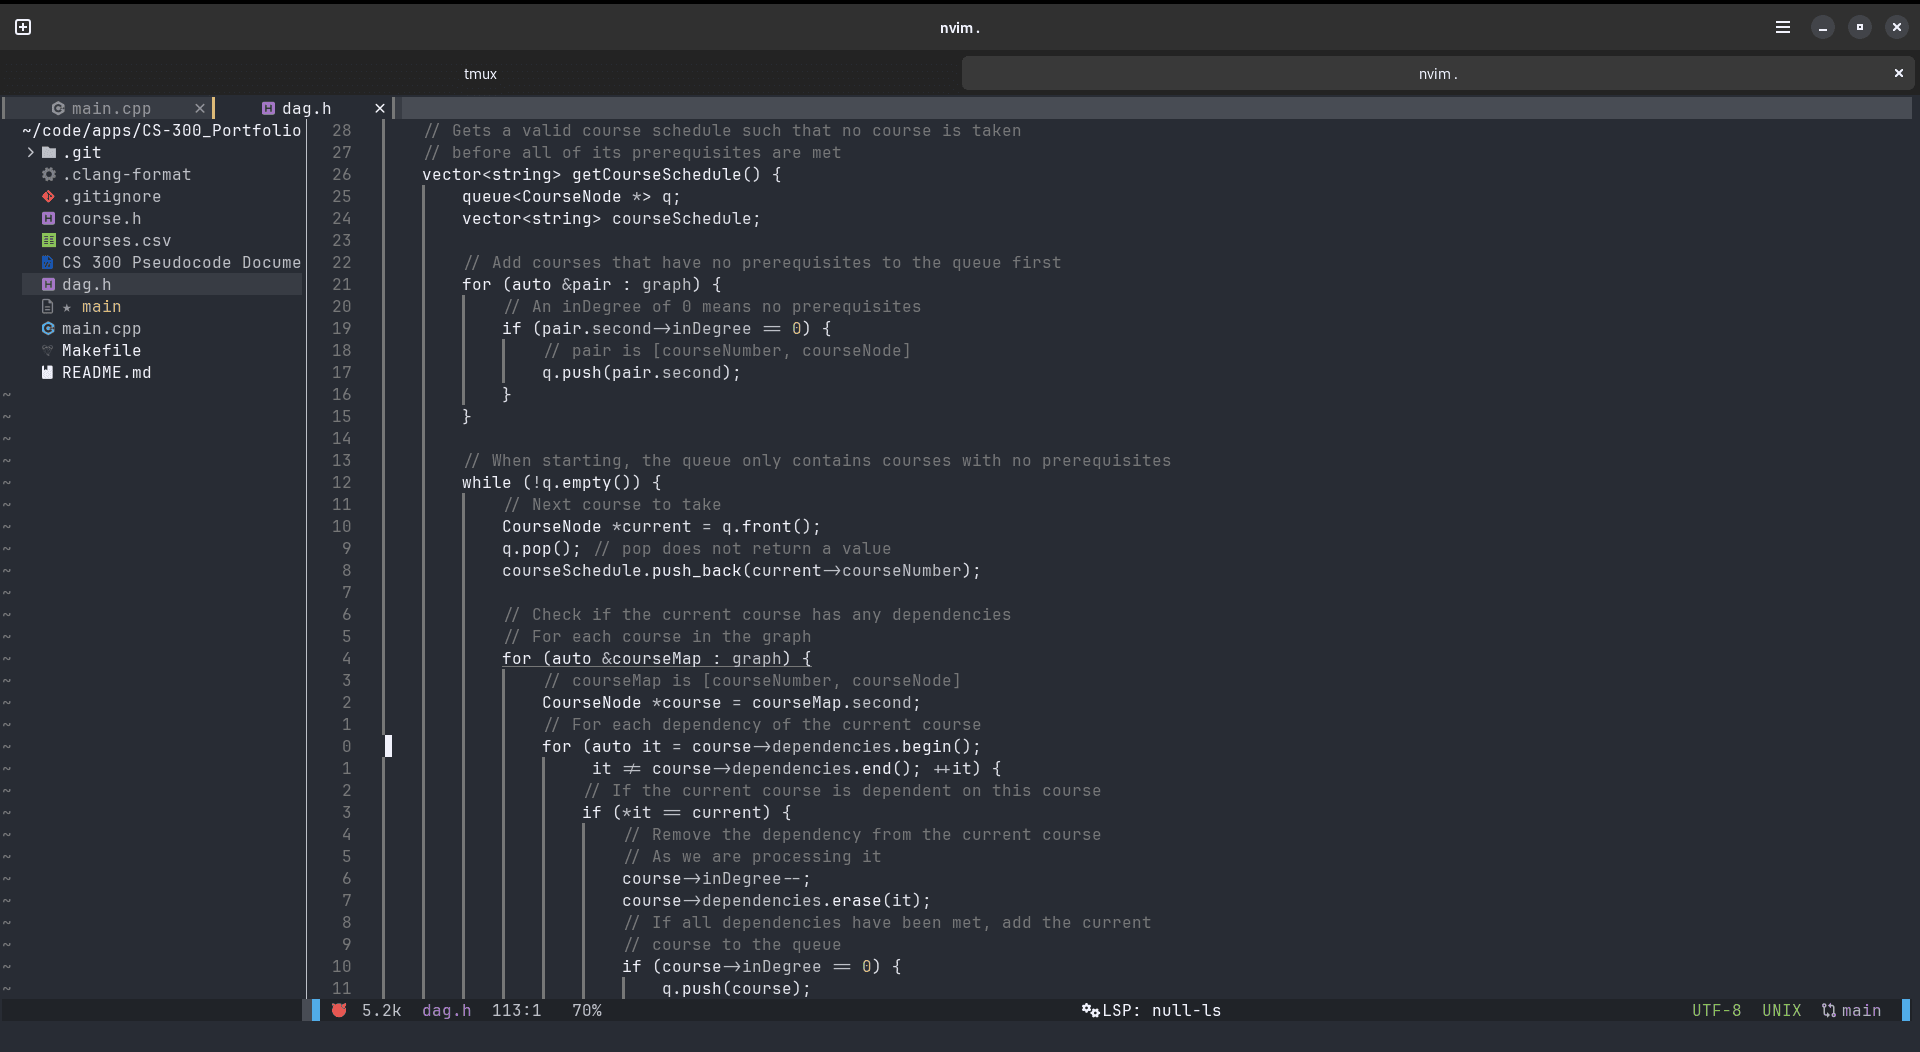Open README.md in file tree

pos(106,372)
